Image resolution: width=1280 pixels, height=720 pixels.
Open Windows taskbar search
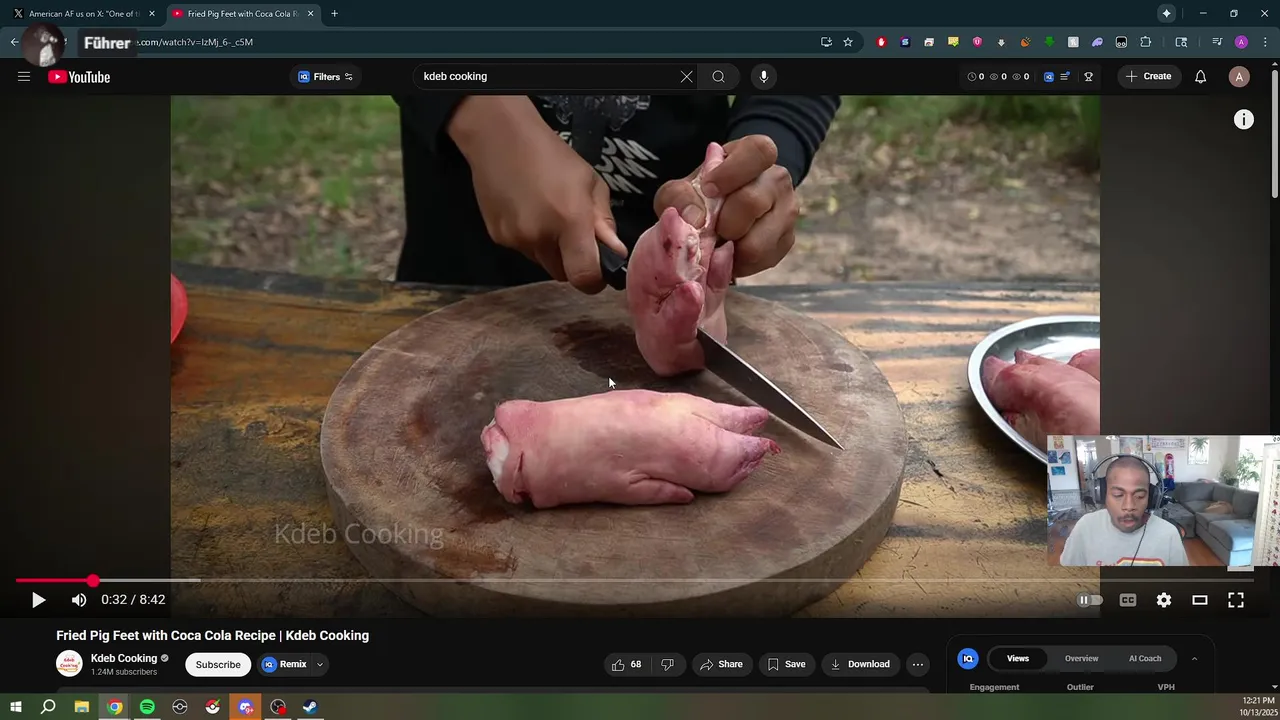pyautogui.click(x=48, y=707)
